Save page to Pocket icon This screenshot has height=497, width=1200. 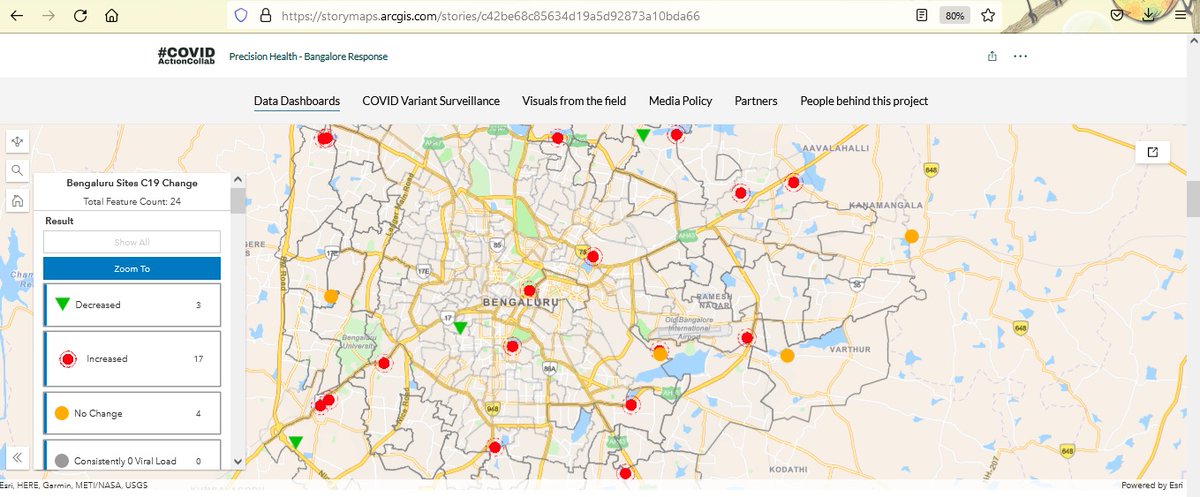click(1118, 16)
